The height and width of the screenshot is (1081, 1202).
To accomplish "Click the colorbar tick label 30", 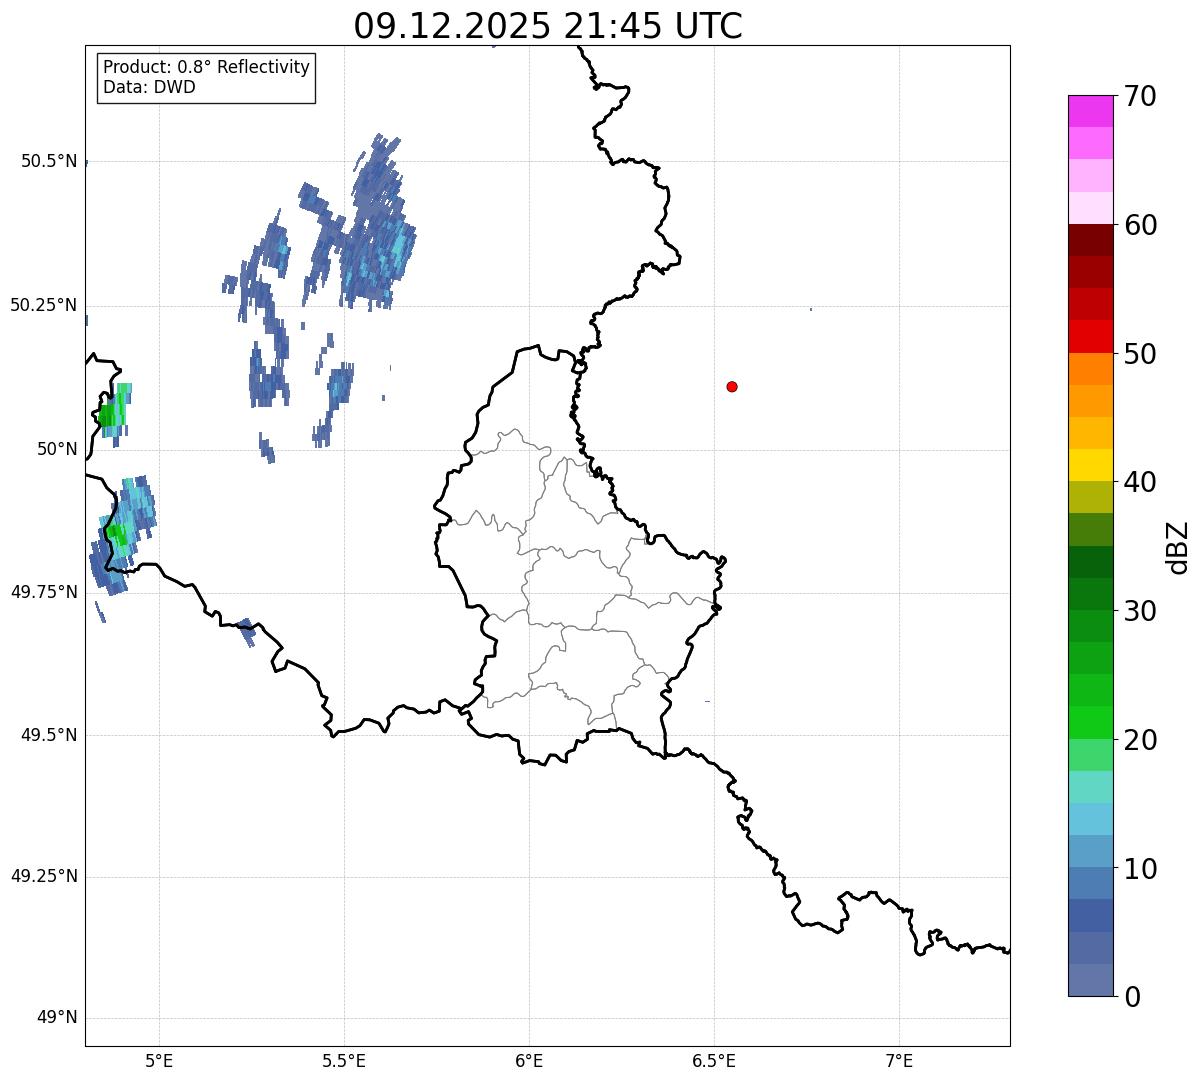I will click(1139, 612).
